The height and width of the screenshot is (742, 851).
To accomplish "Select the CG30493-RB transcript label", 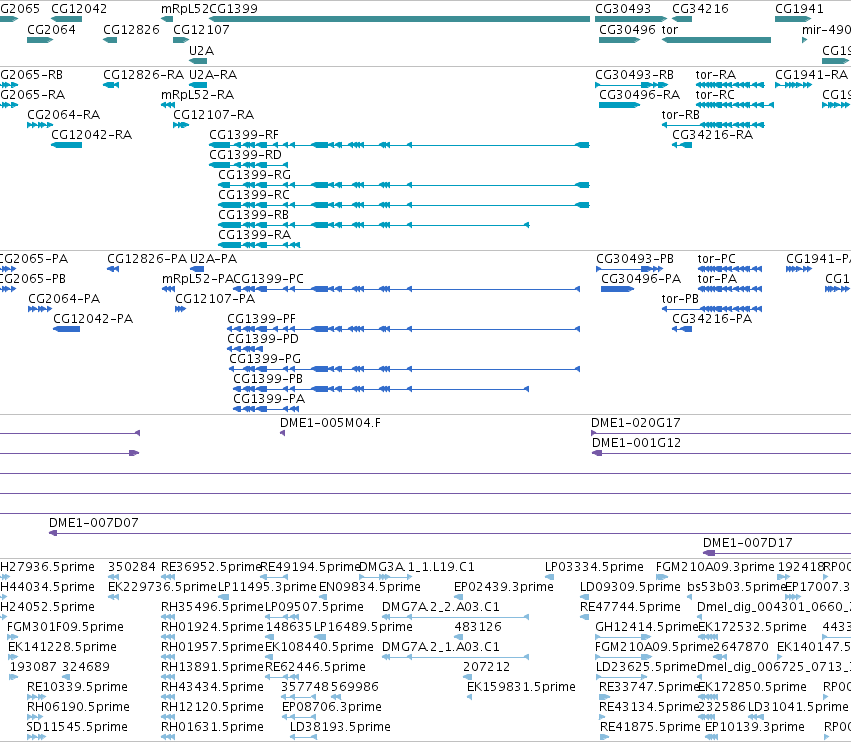I will (x=634, y=74).
